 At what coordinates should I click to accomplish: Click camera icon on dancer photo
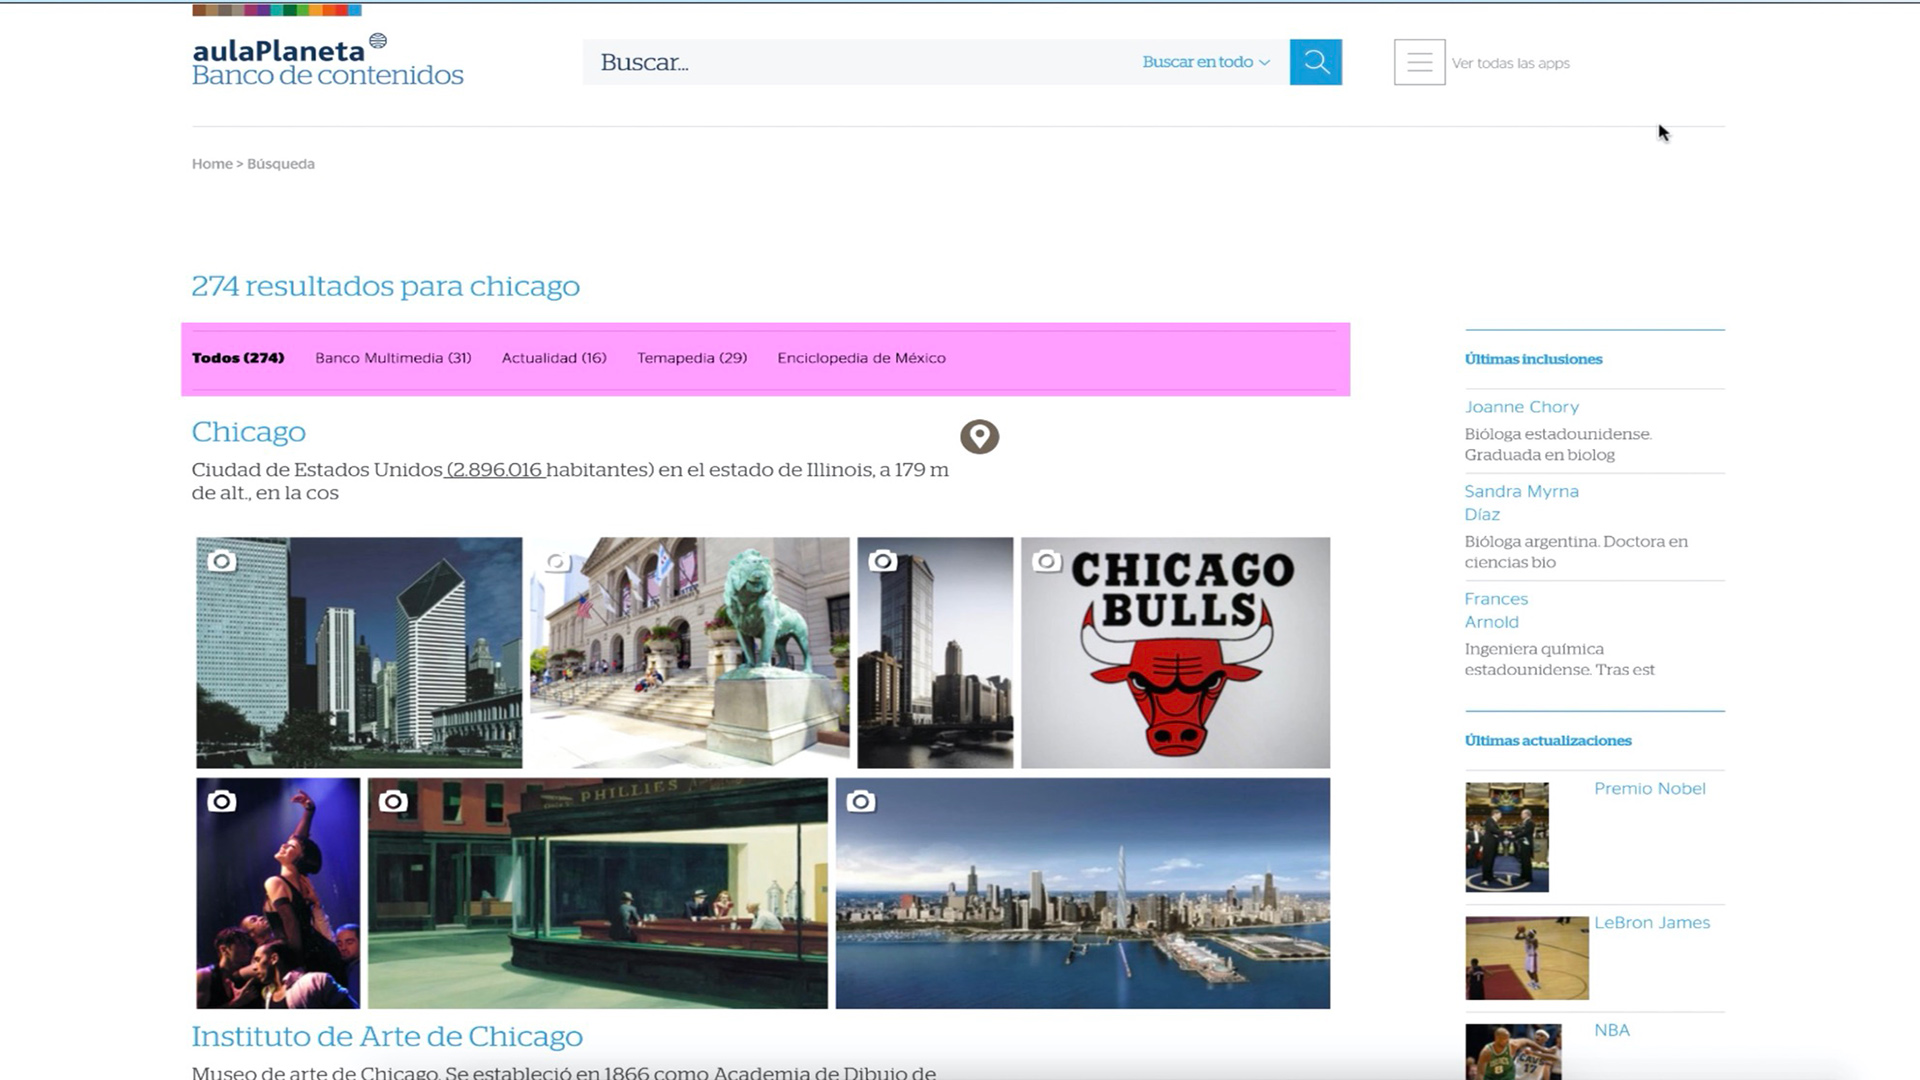point(222,801)
